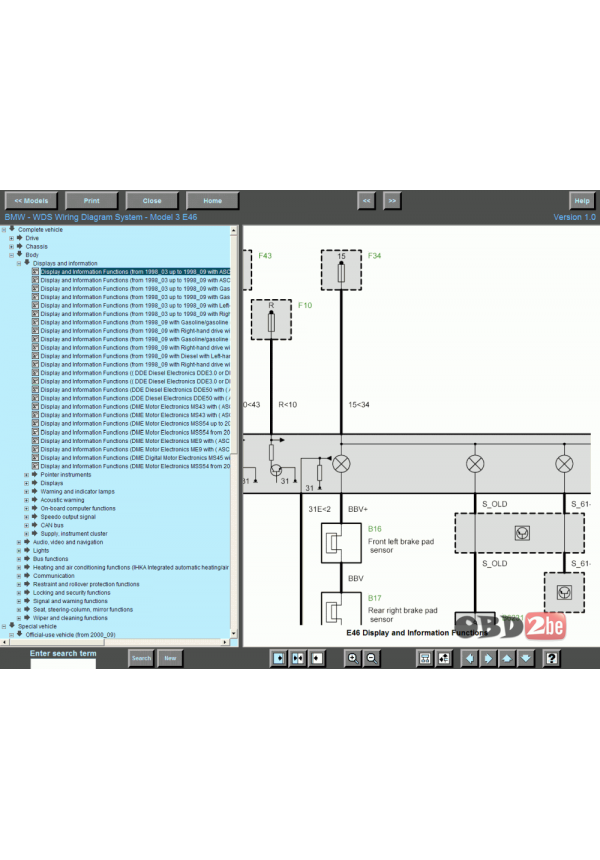This screenshot has width=600, height=860.
Task: Zoom in on the wiring diagram
Action: point(353,658)
